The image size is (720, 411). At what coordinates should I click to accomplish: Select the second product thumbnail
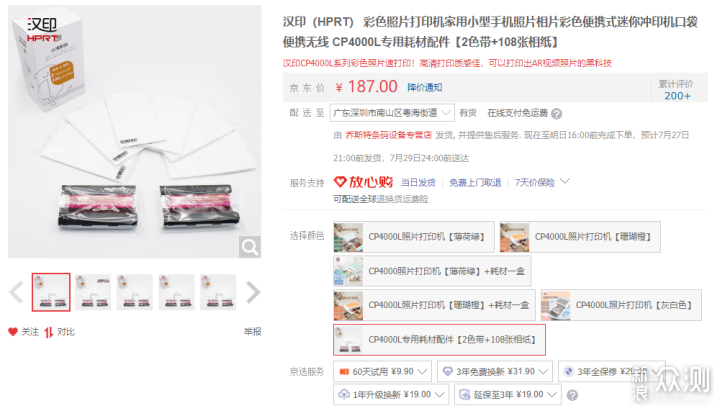[x=93, y=292]
